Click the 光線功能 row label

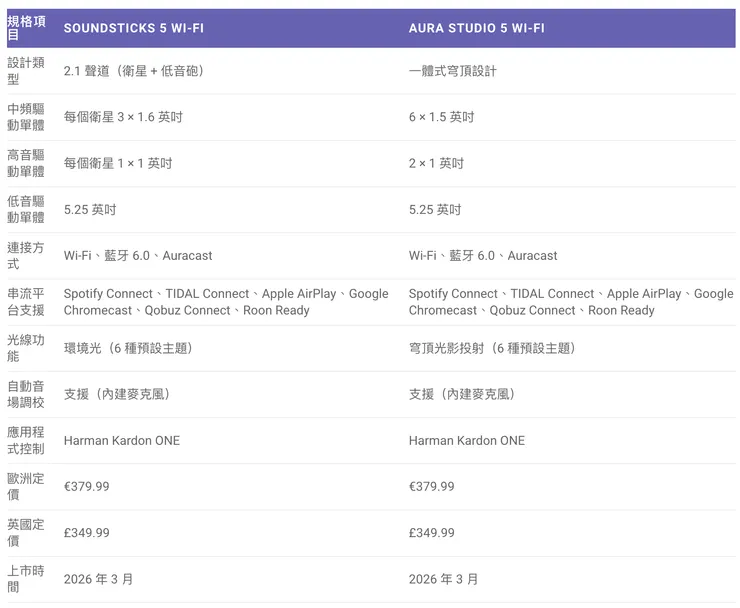pyautogui.click(x=26, y=348)
